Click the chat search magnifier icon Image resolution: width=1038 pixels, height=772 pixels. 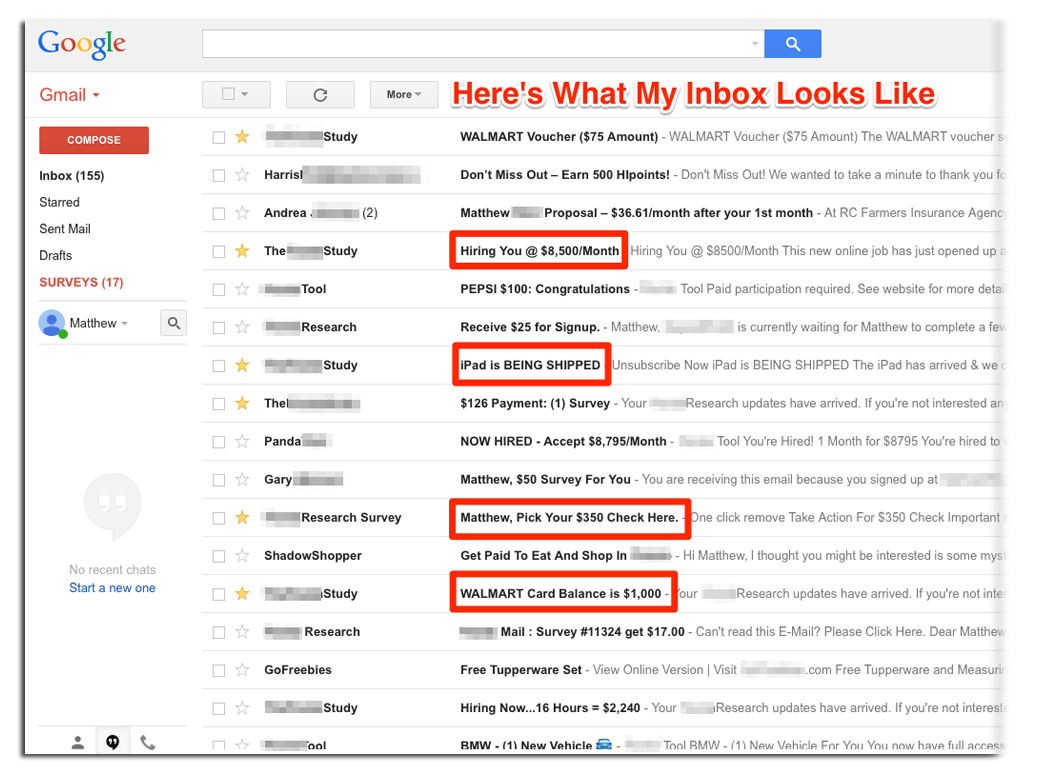pos(174,323)
